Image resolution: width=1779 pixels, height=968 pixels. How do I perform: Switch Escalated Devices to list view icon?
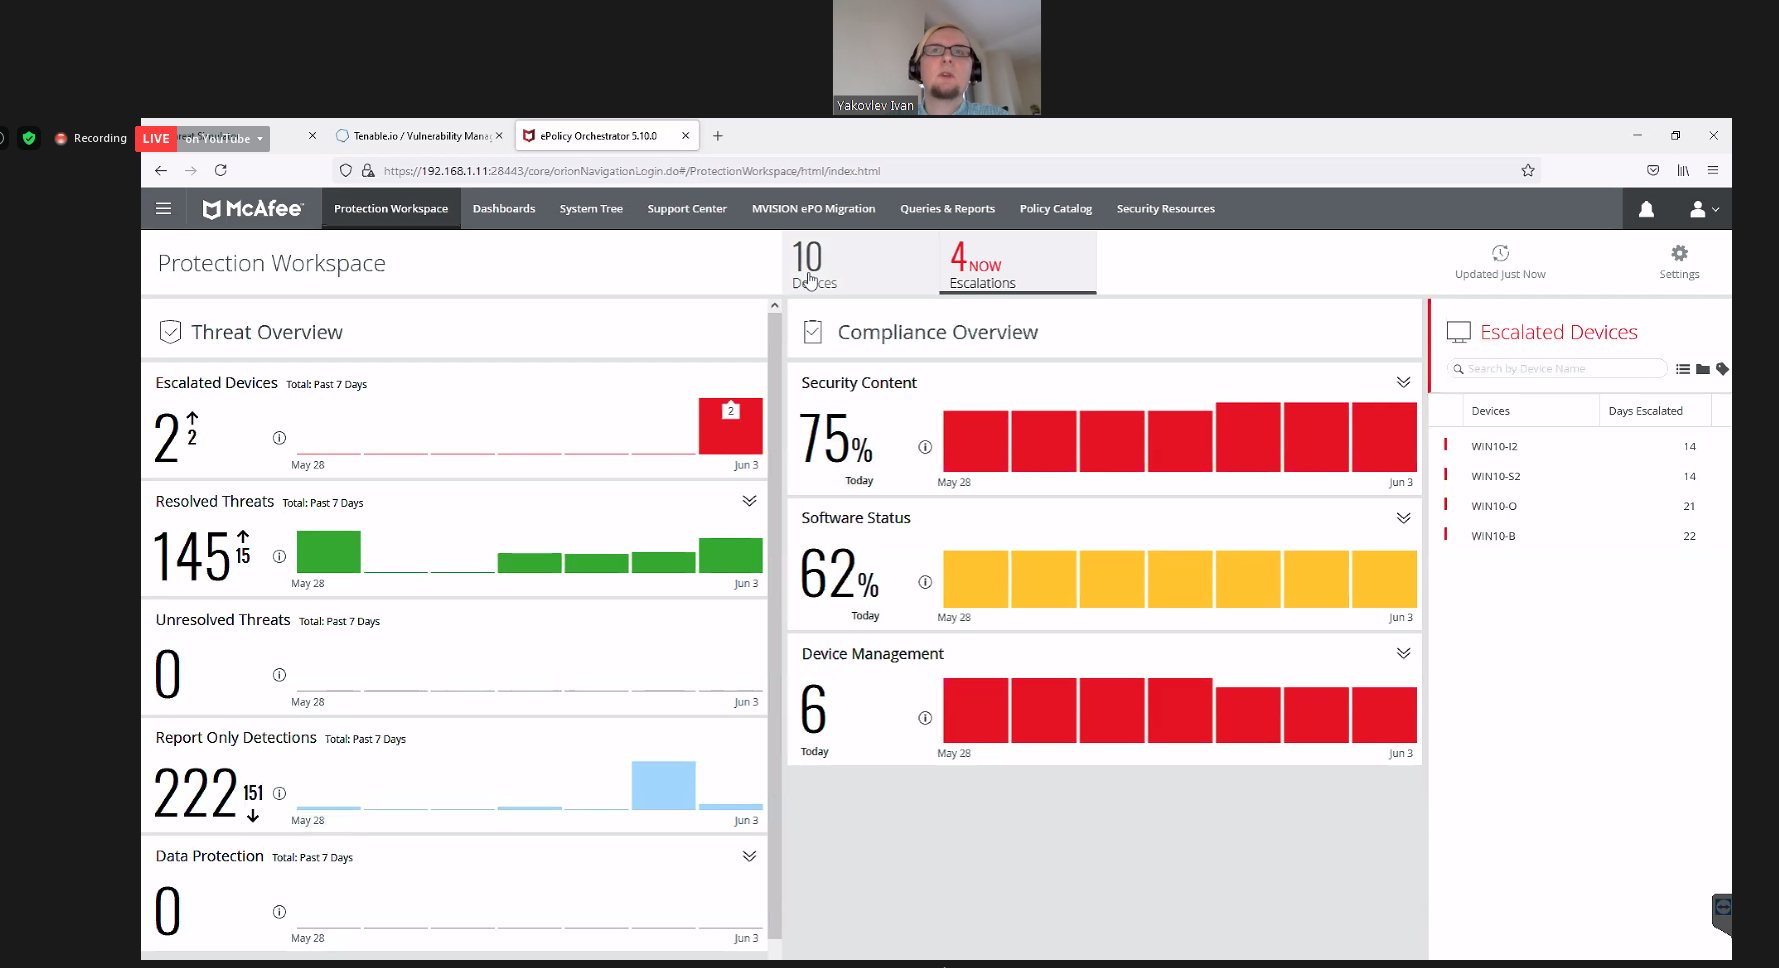click(x=1683, y=369)
